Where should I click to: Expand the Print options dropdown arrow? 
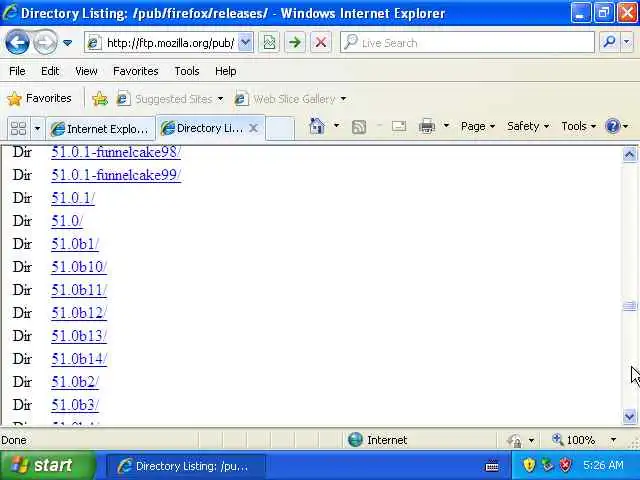446,126
